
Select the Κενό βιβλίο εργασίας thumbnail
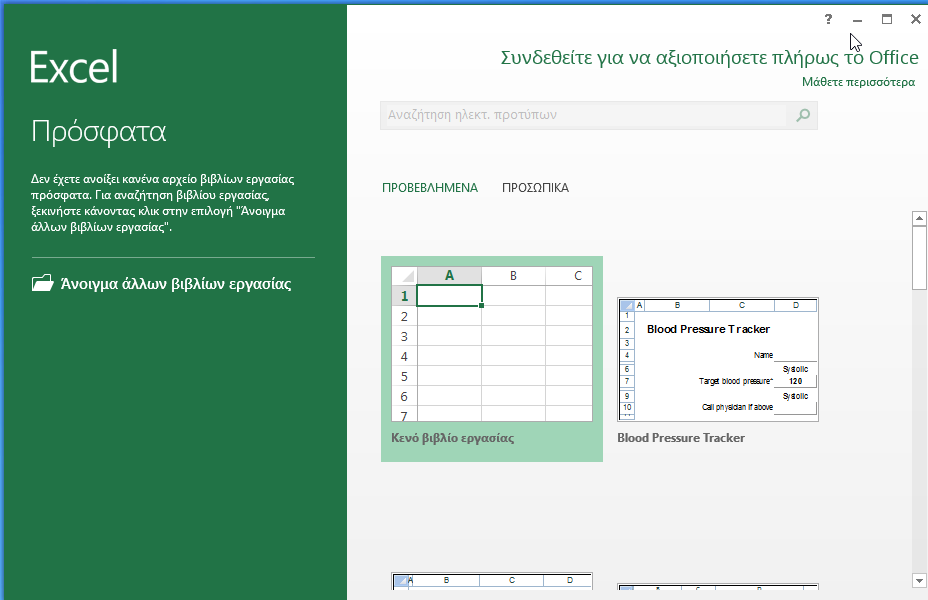(492, 344)
